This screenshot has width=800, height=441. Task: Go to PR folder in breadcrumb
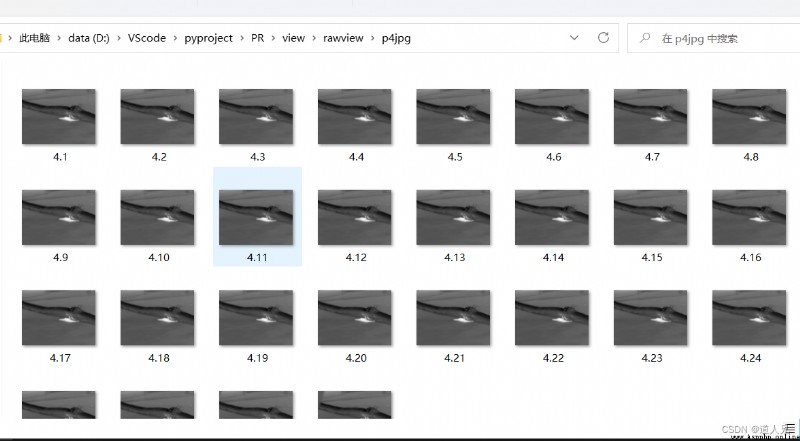258,38
